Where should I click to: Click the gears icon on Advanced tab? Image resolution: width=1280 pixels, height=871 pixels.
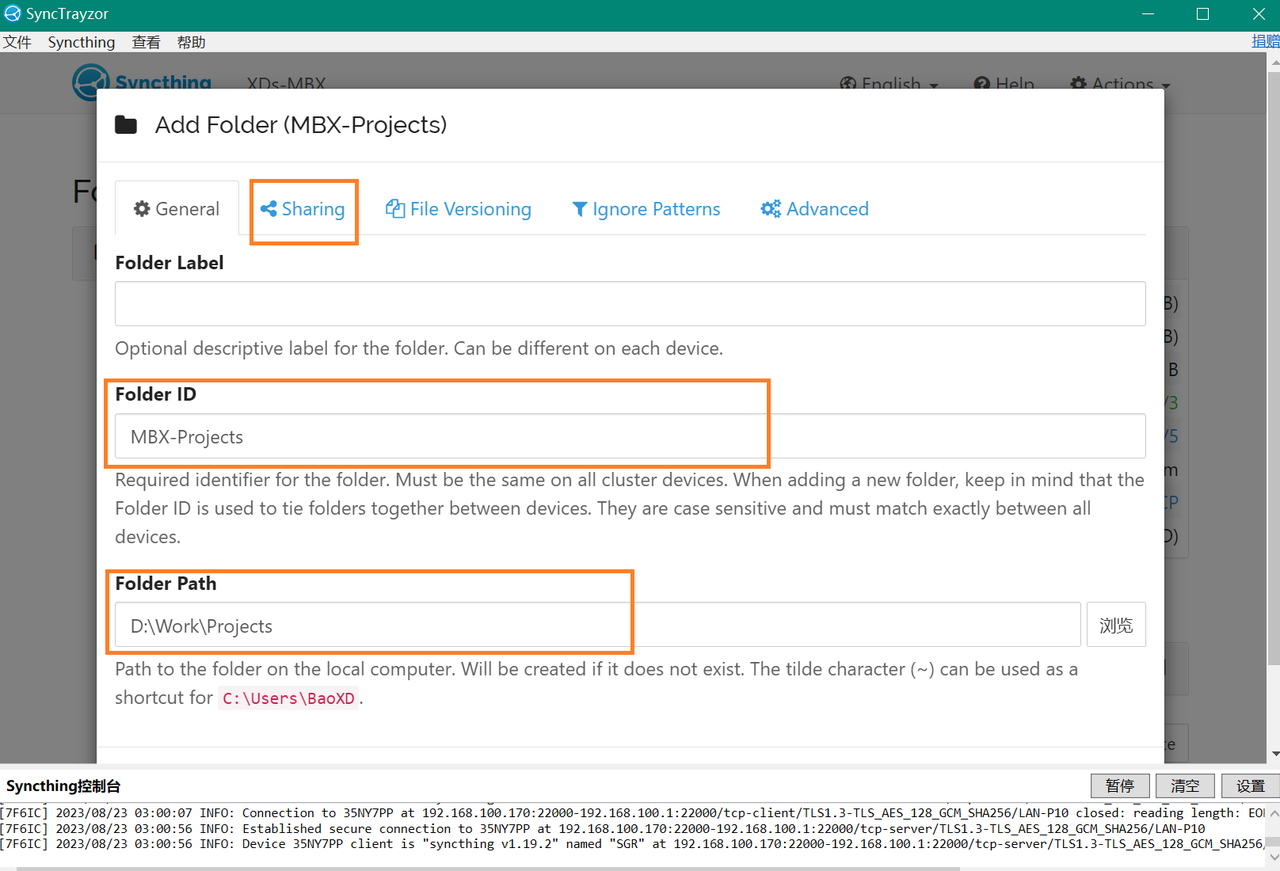tap(771, 209)
